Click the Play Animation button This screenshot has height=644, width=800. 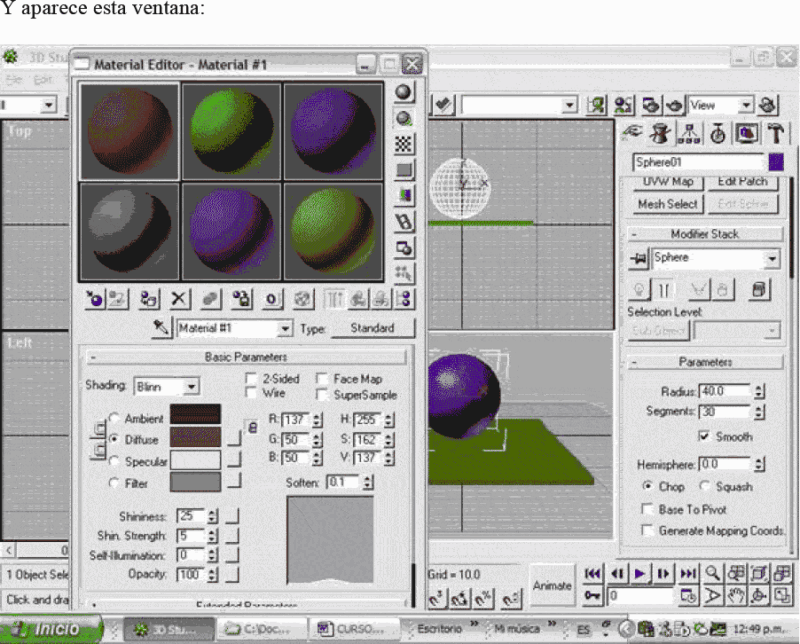[x=639, y=574]
